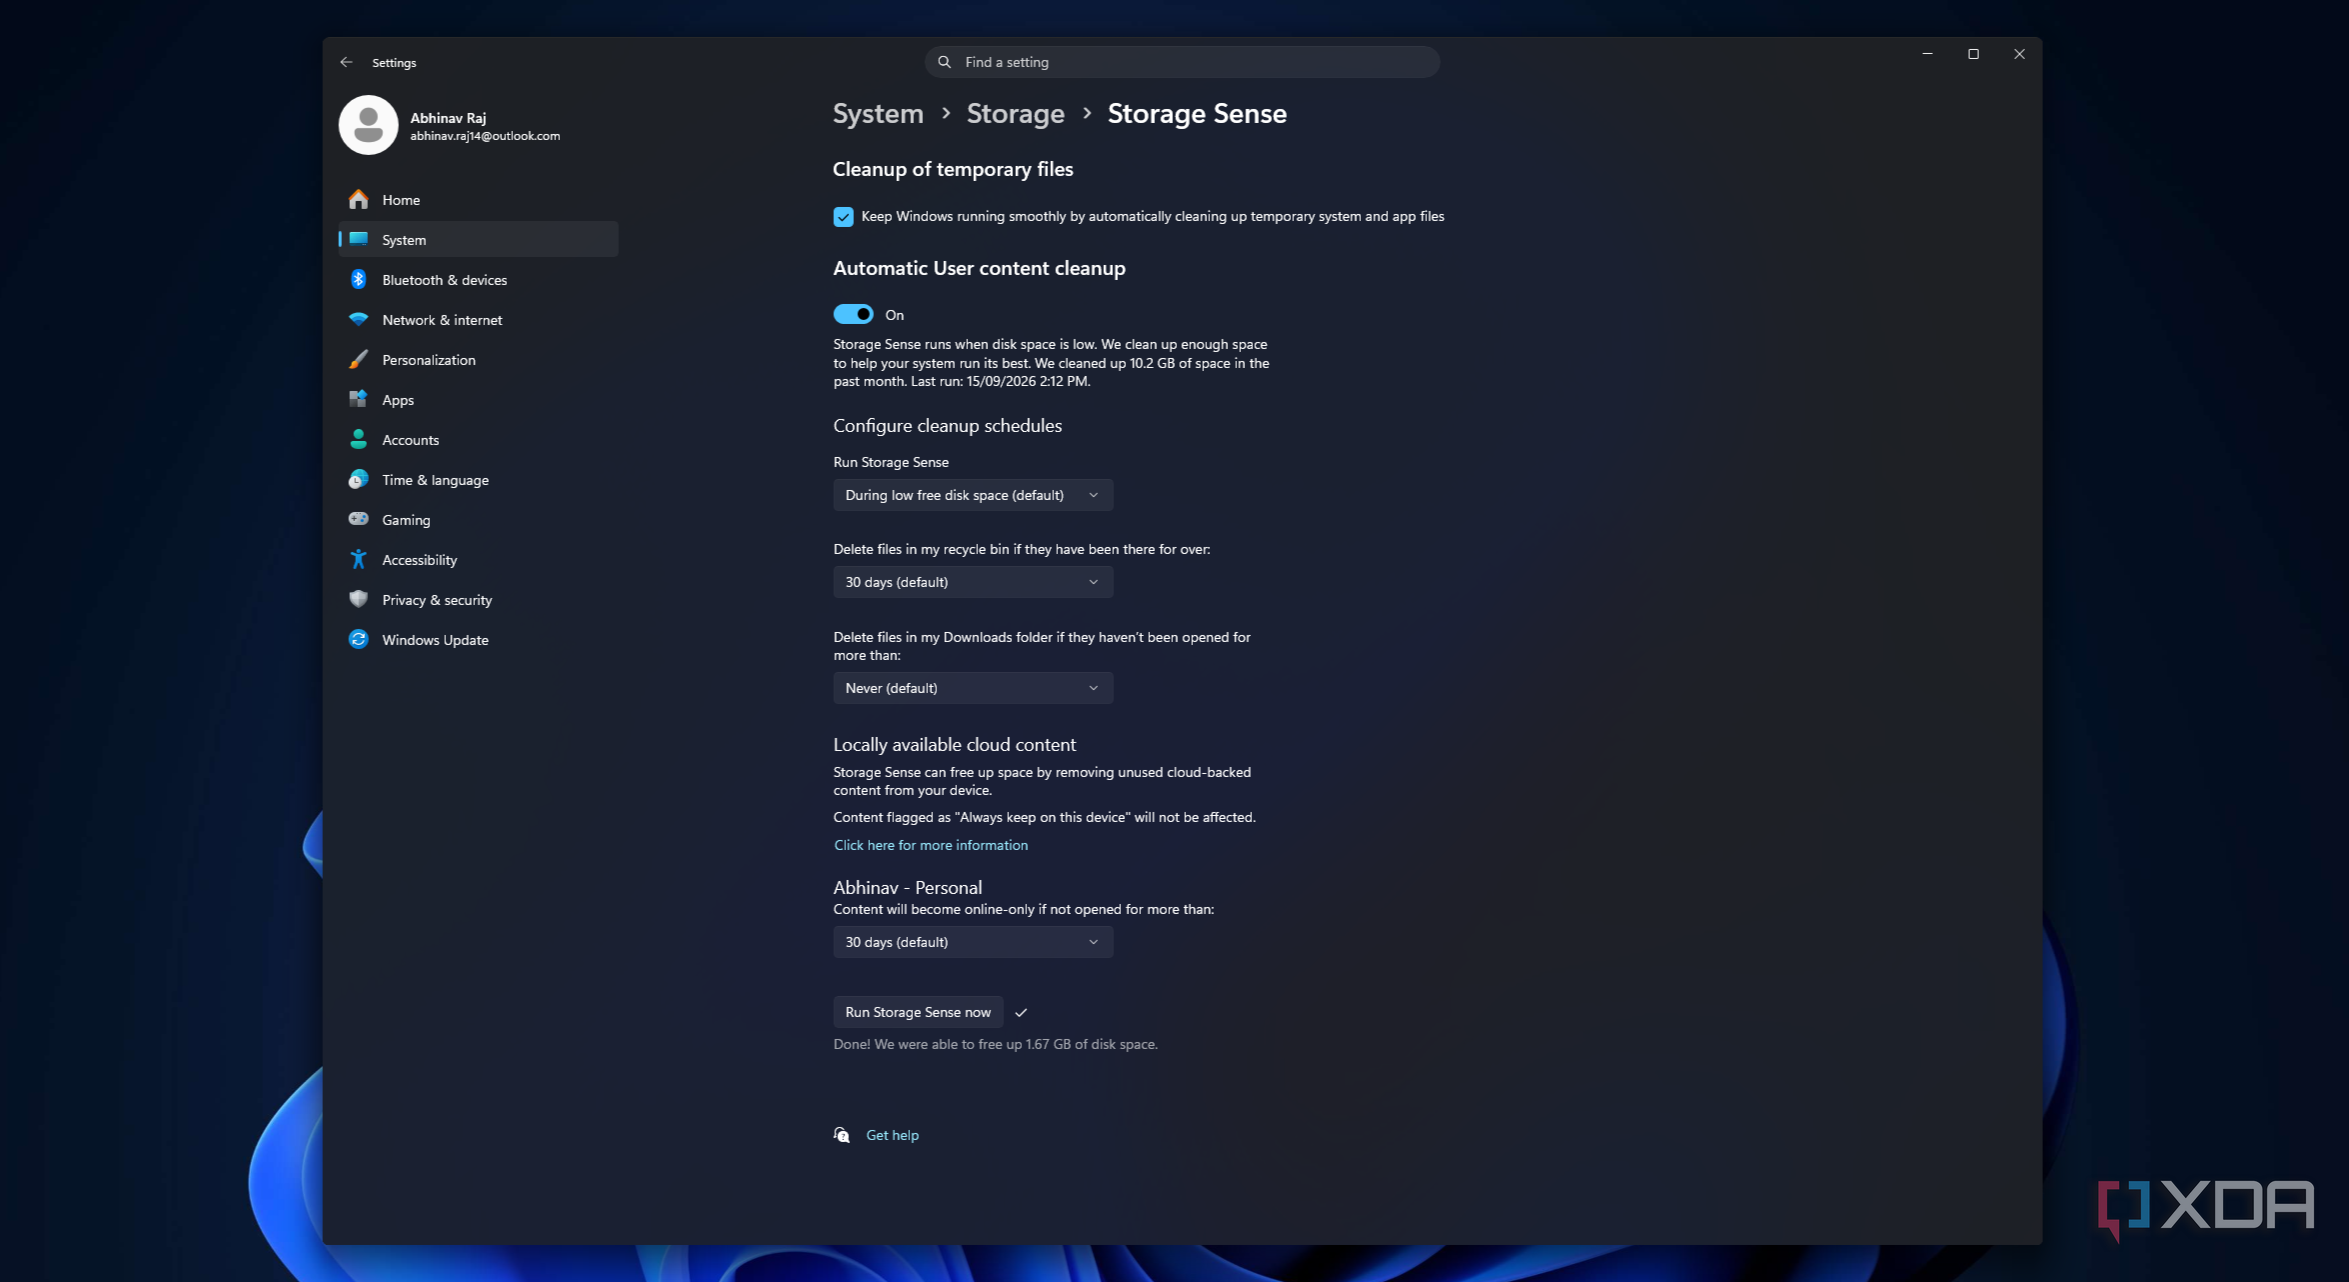Viewport: 2349px width, 1282px height.
Task: Click the Accounts person icon
Action: click(358, 439)
